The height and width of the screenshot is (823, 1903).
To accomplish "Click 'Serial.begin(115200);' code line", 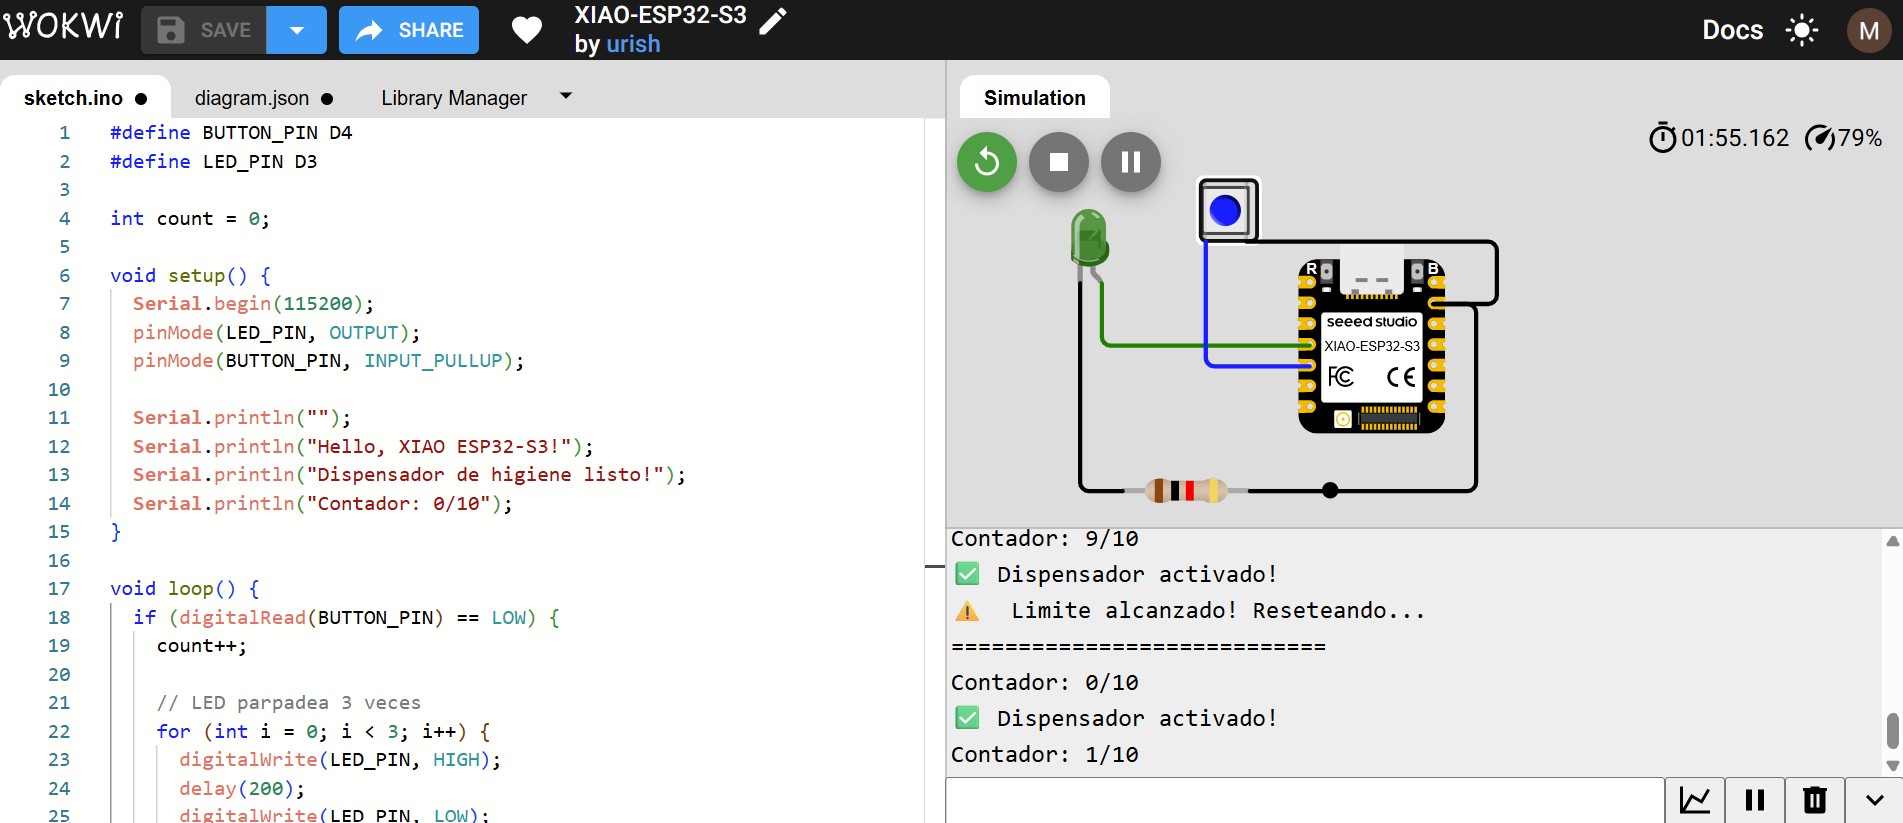I will click(253, 304).
